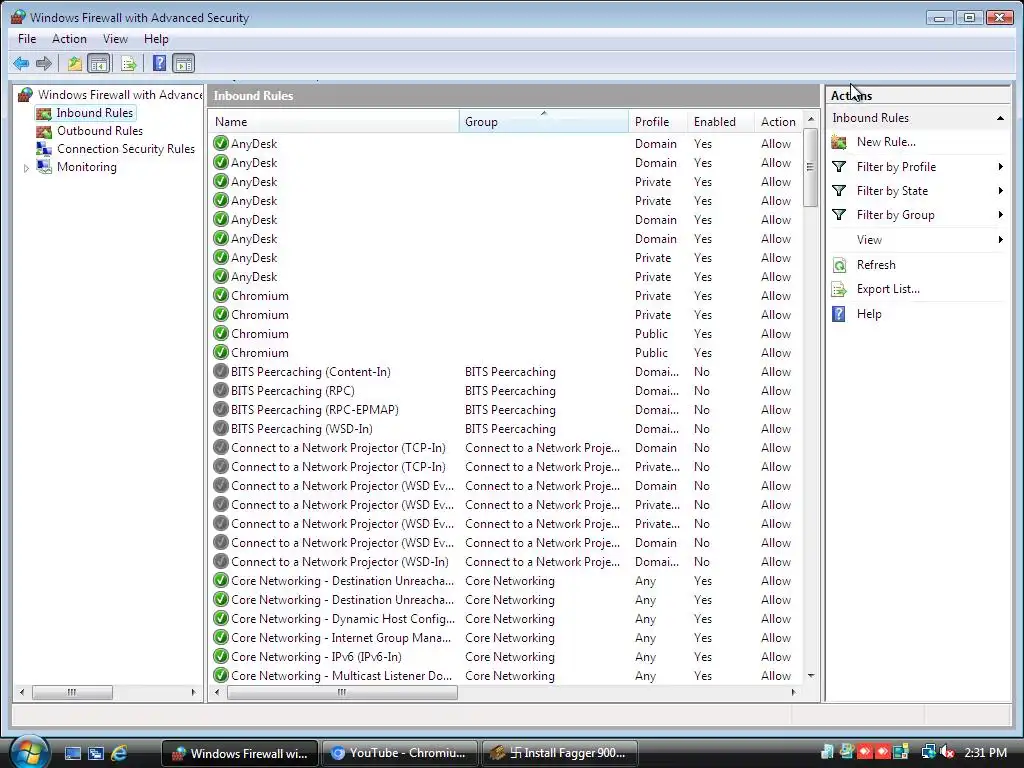Open the Filter by State submenu arrow
The width and height of the screenshot is (1024, 768).
coord(1000,191)
